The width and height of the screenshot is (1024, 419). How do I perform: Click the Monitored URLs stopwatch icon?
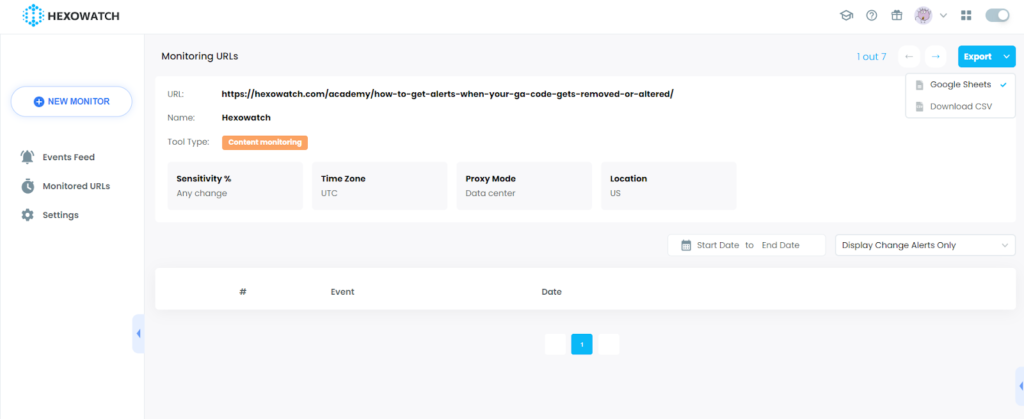pyautogui.click(x=27, y=186)
